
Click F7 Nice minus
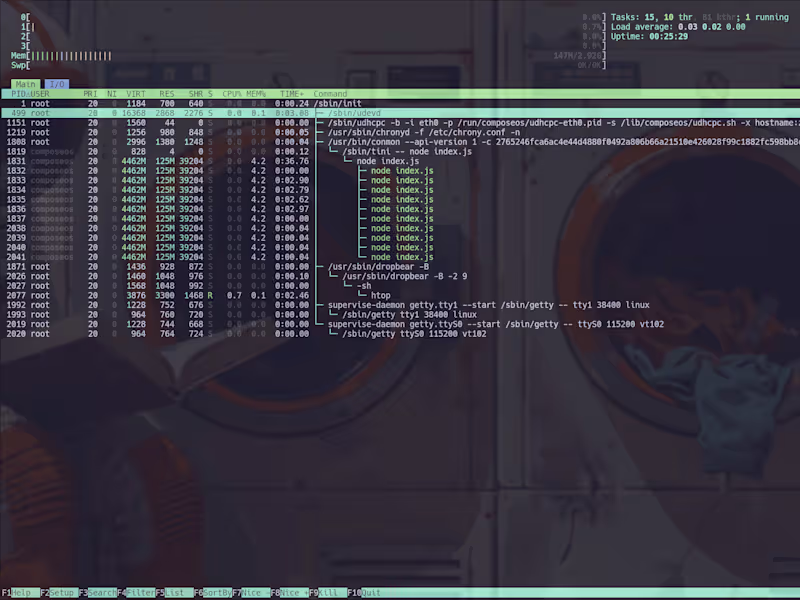[251, 592]
